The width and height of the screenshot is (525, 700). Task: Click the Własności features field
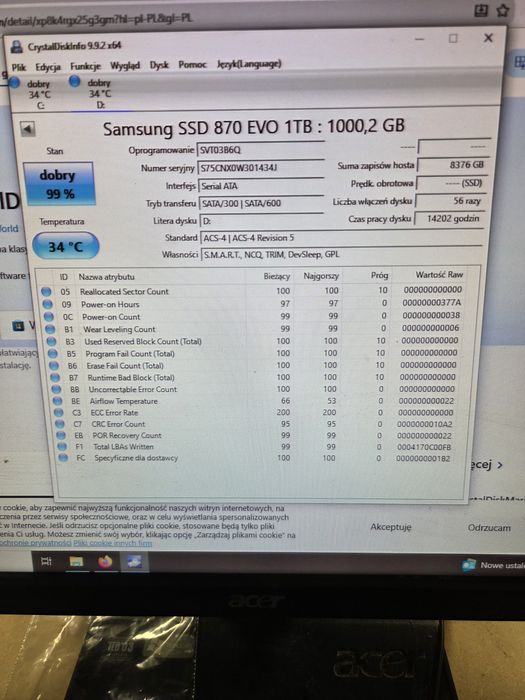pyautogui.click(x=342, y=254)
